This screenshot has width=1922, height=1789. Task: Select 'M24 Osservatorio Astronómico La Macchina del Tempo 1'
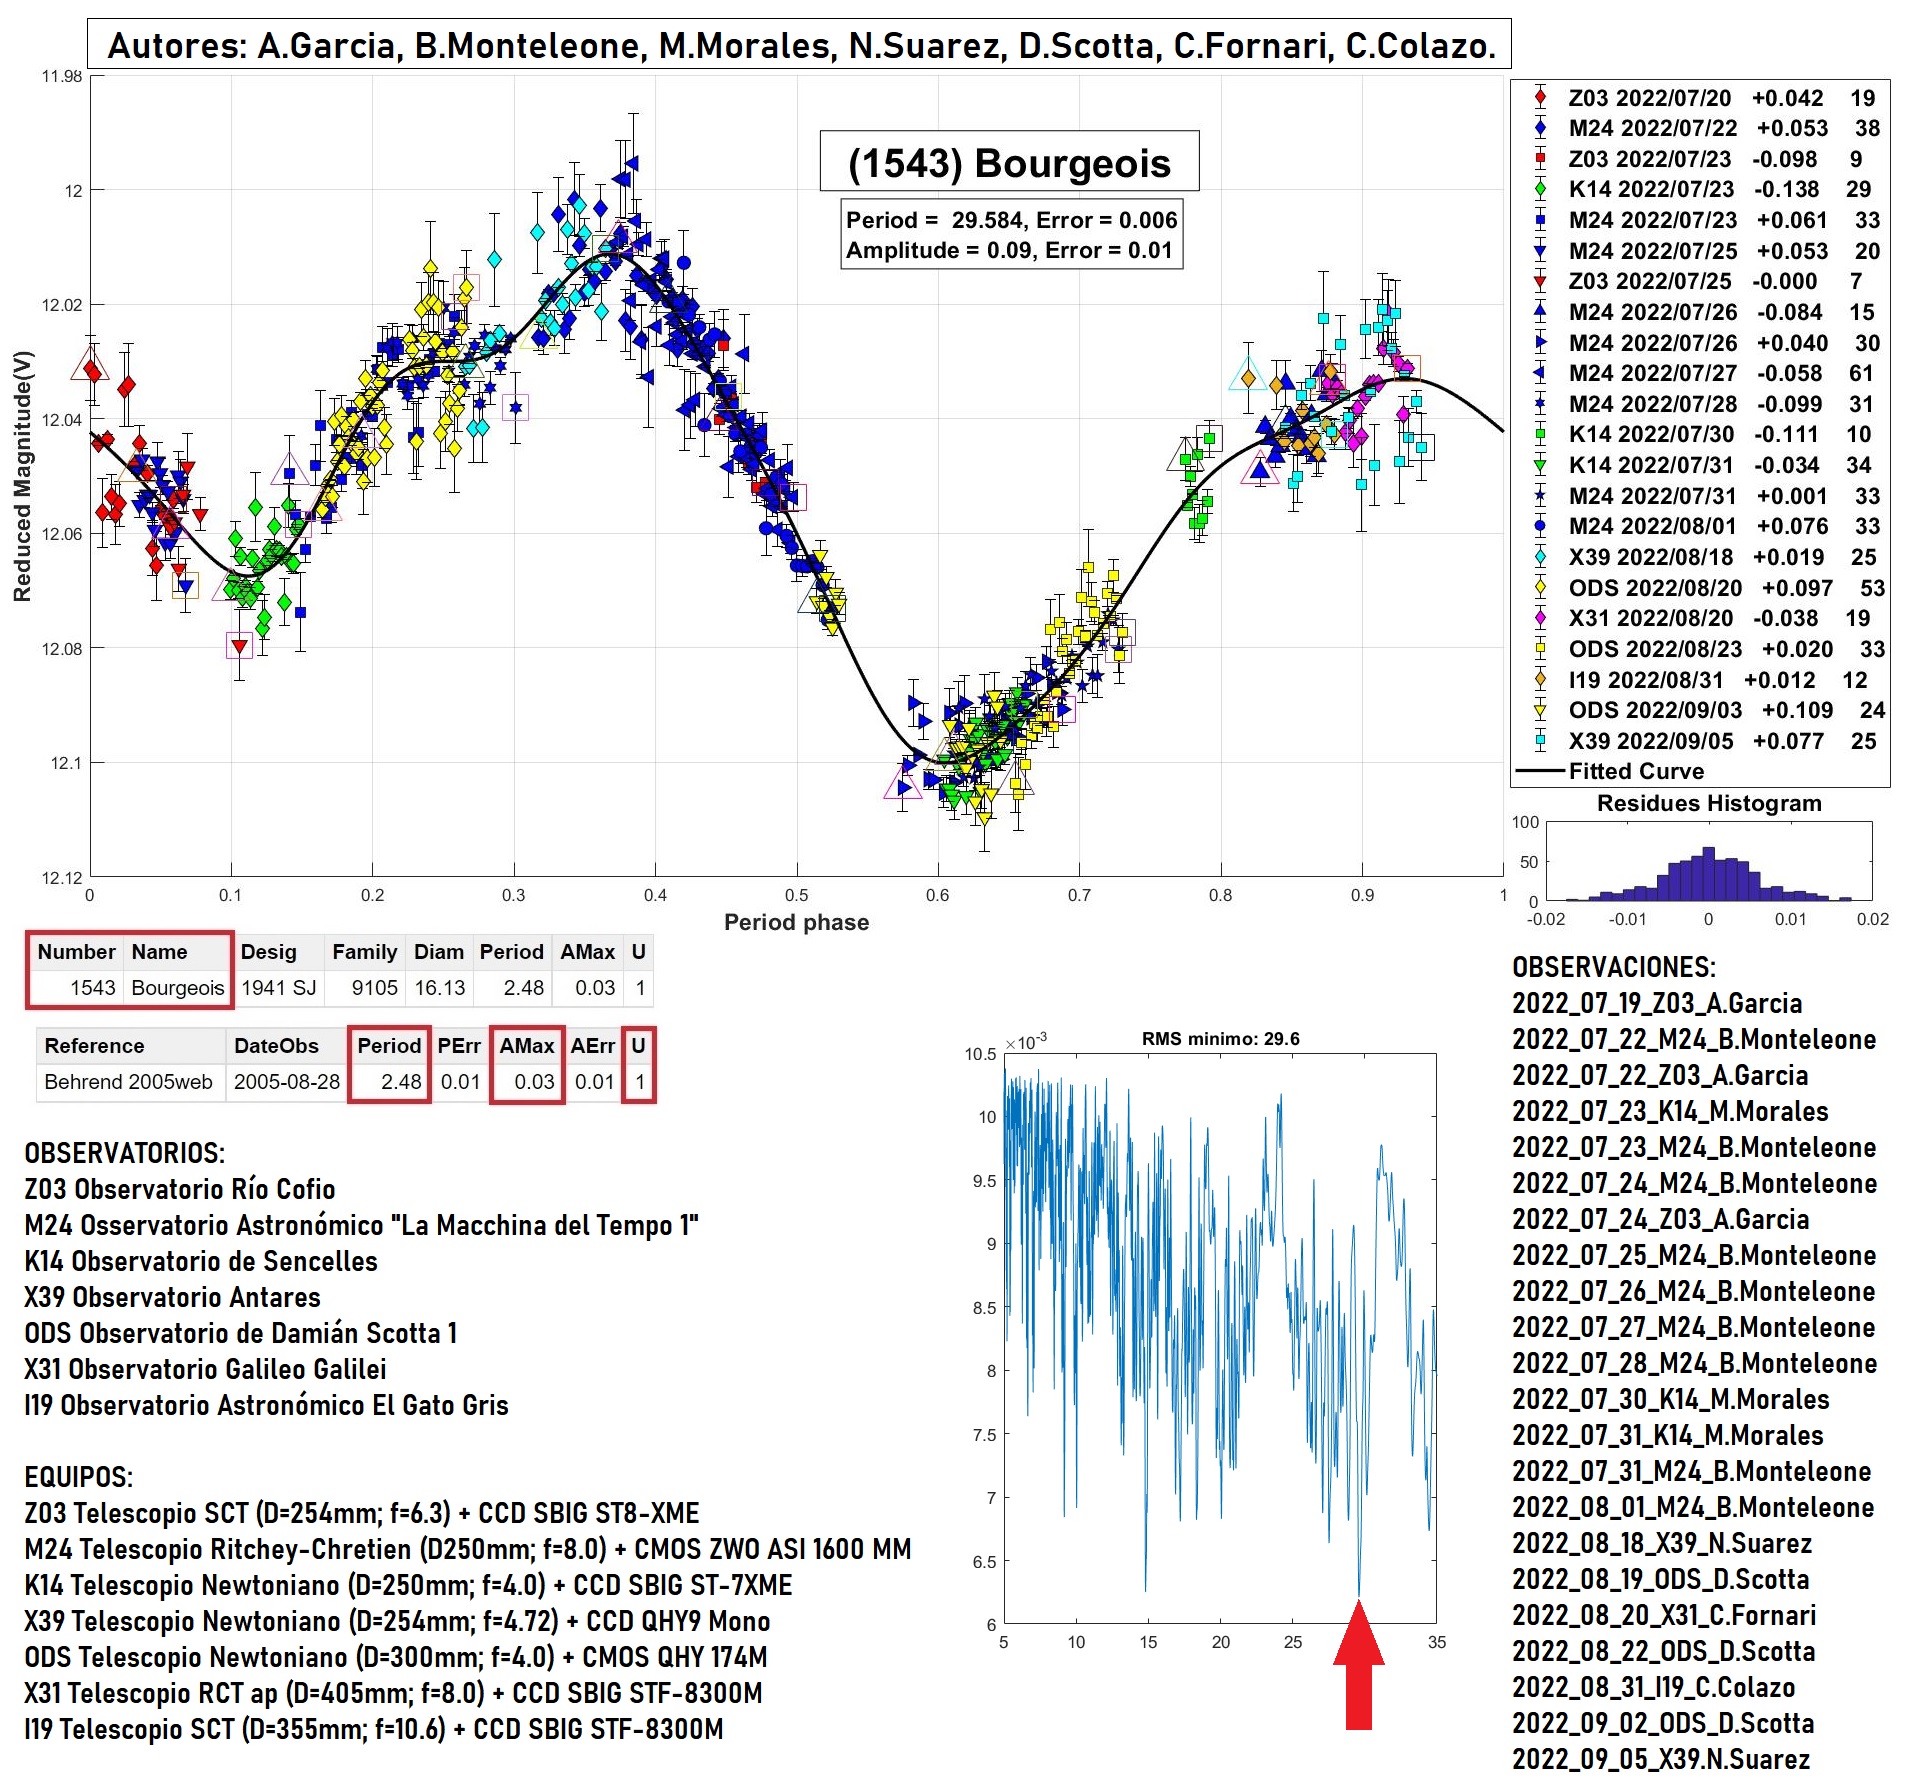[362, 1225]
